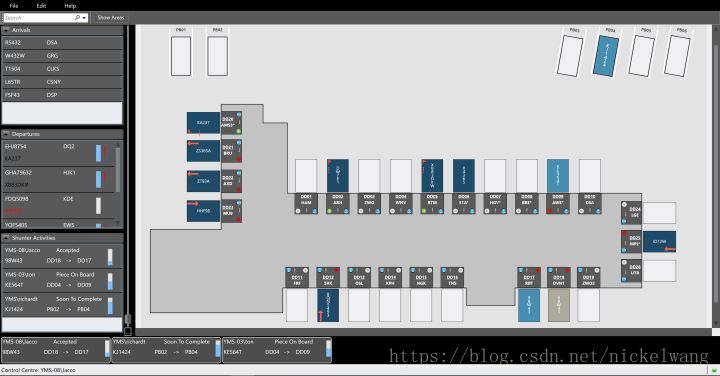720x376 pixels.
Task: Click the red status indicator on dock DD09
Action: (x=550, y=211)
